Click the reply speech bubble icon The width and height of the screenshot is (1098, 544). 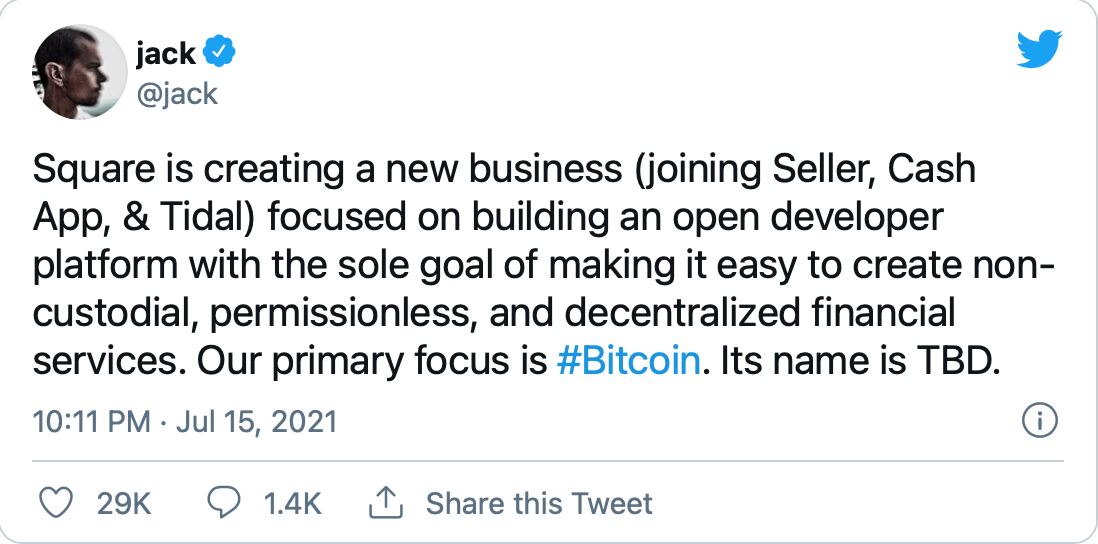(x=221, y=502)
